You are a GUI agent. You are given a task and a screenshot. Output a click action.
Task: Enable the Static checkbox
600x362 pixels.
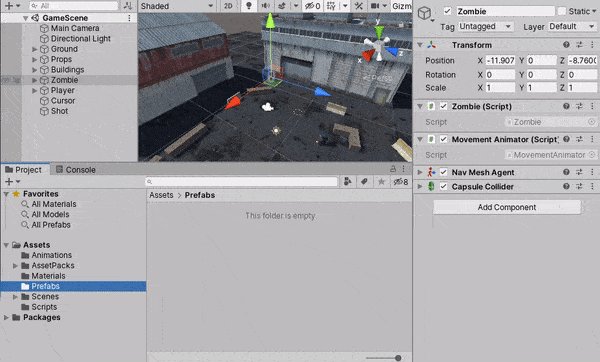(562, 11)
